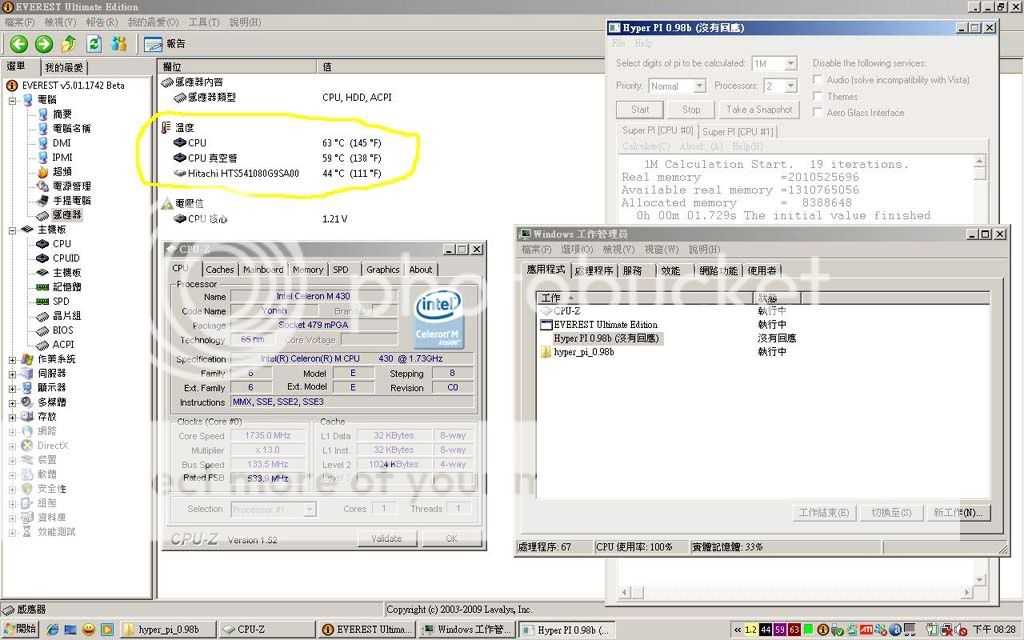Image resolution: width=1024 pixels, height=640 pixels.
Task: Open the Windows 開始 Start button
Action: click(x=20, y=630)
